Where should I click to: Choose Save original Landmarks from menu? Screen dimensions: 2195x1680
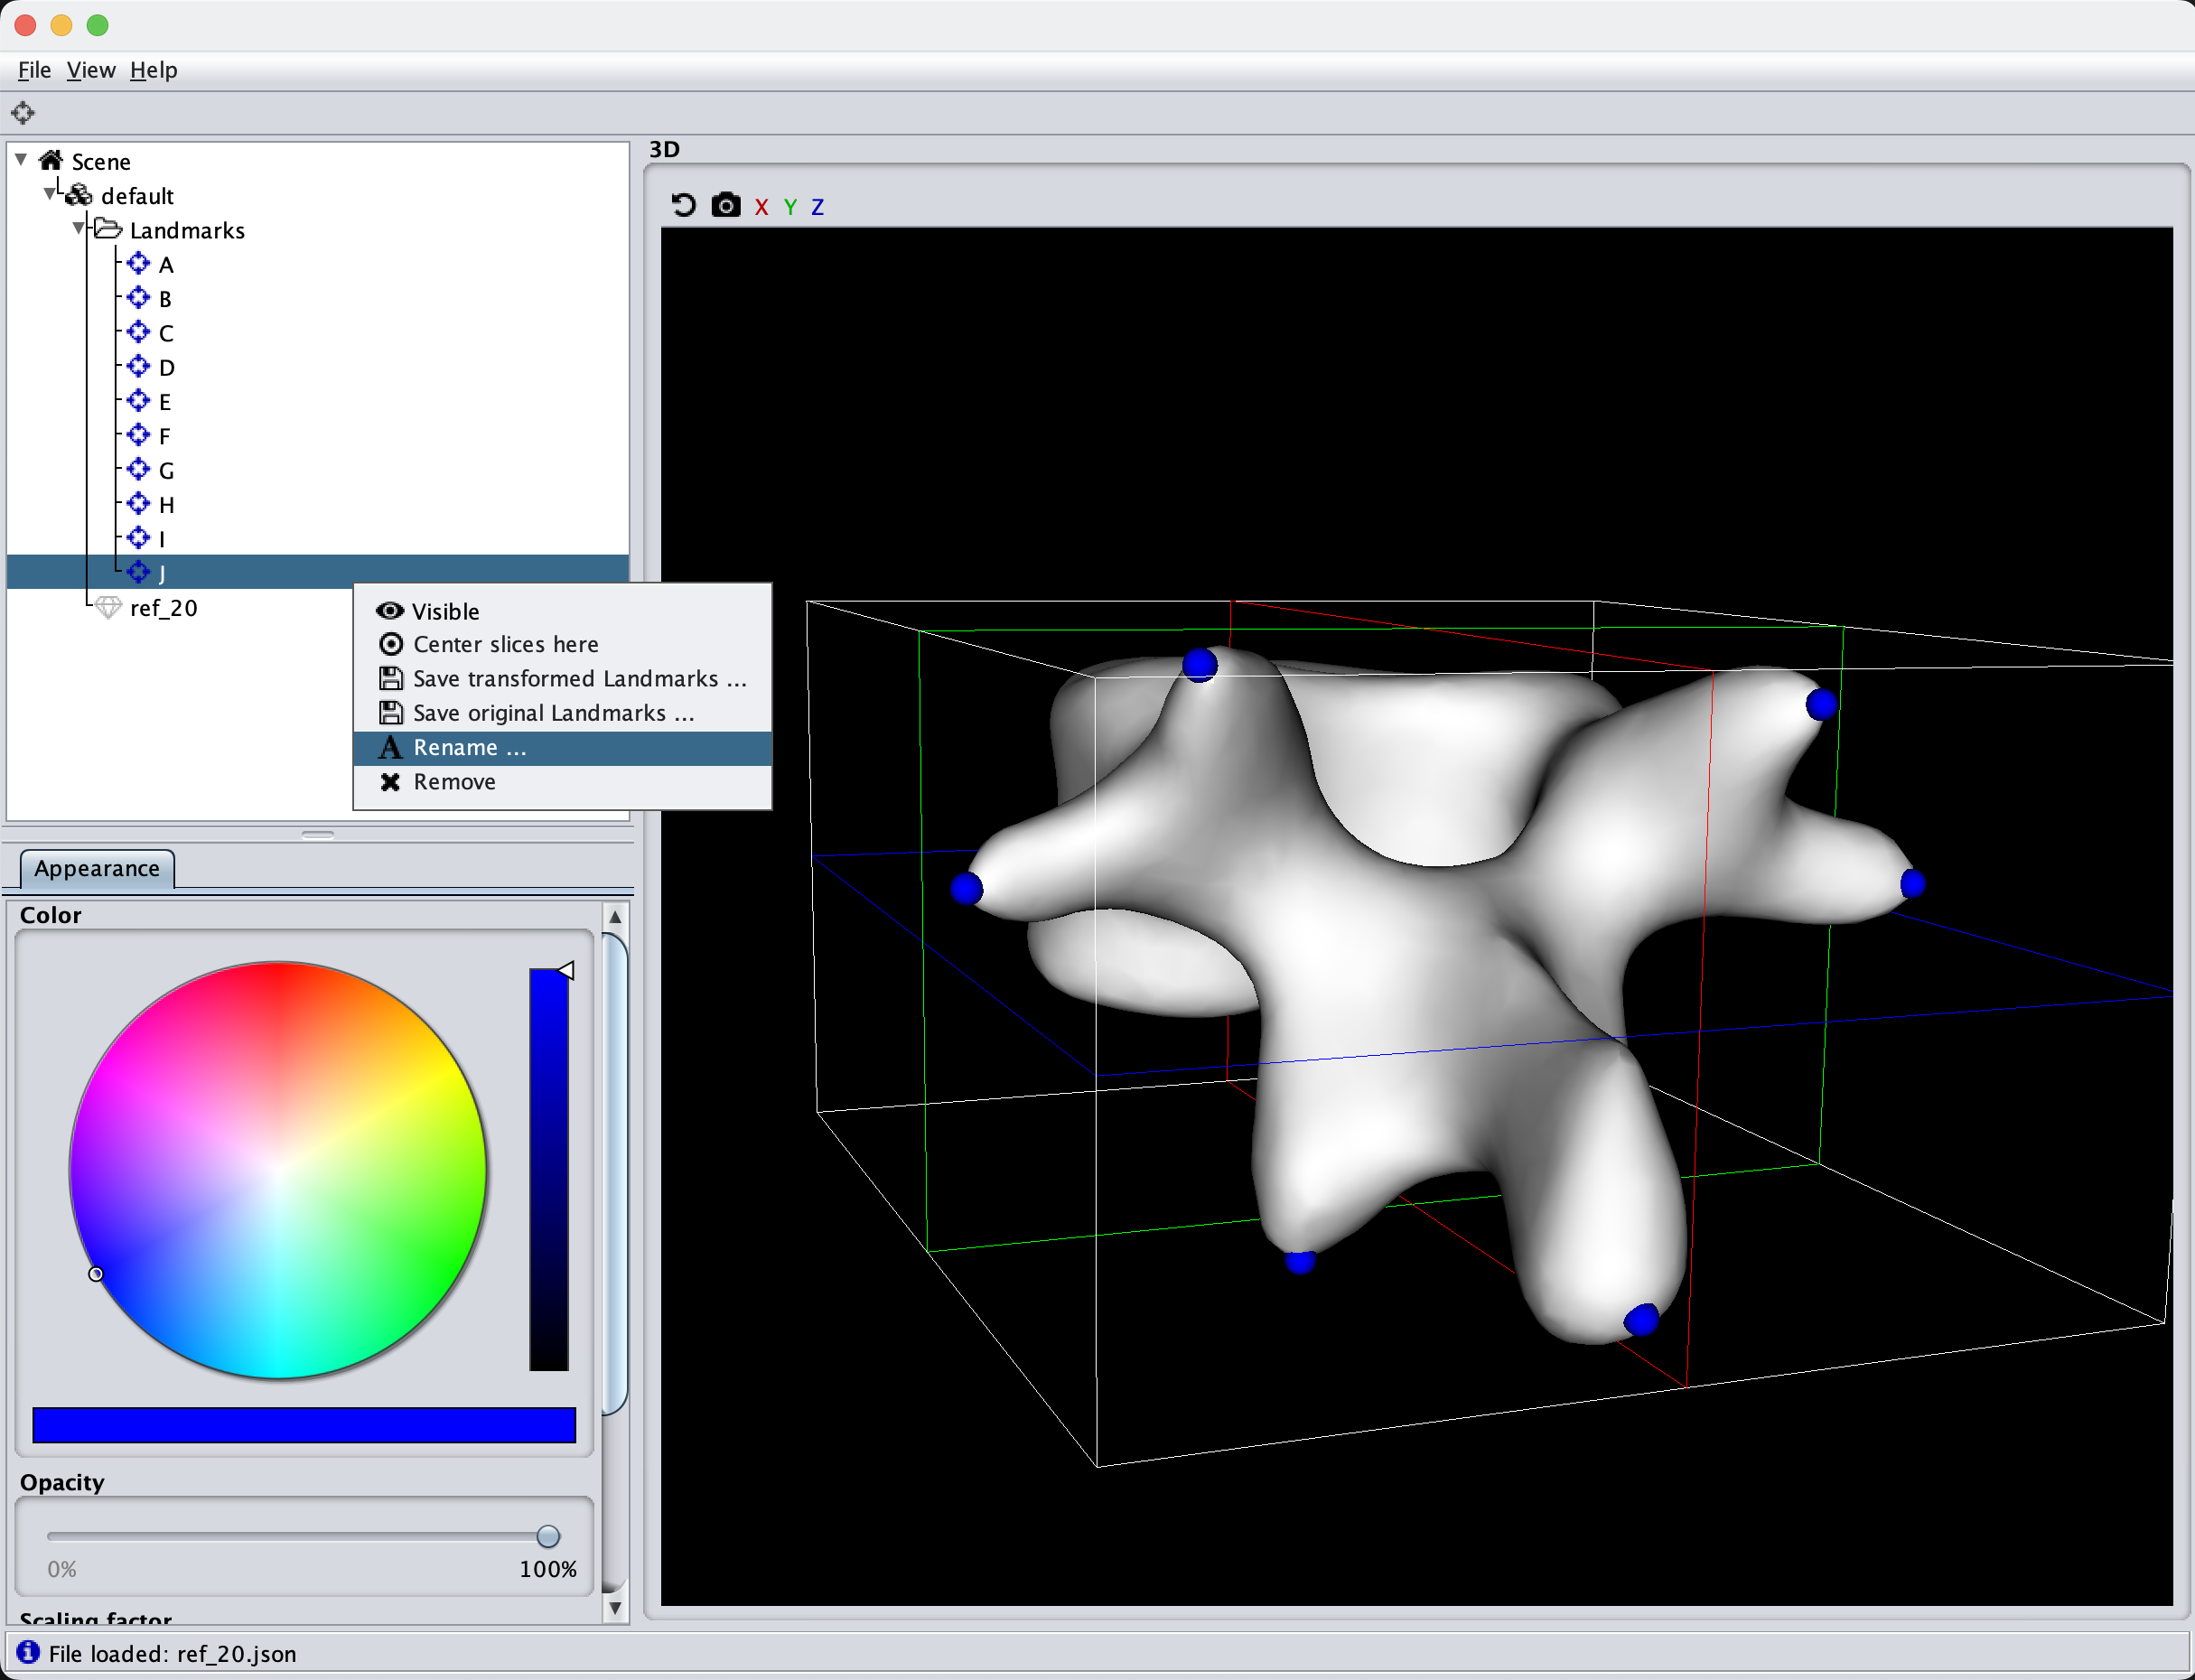(x=563, y=713)
